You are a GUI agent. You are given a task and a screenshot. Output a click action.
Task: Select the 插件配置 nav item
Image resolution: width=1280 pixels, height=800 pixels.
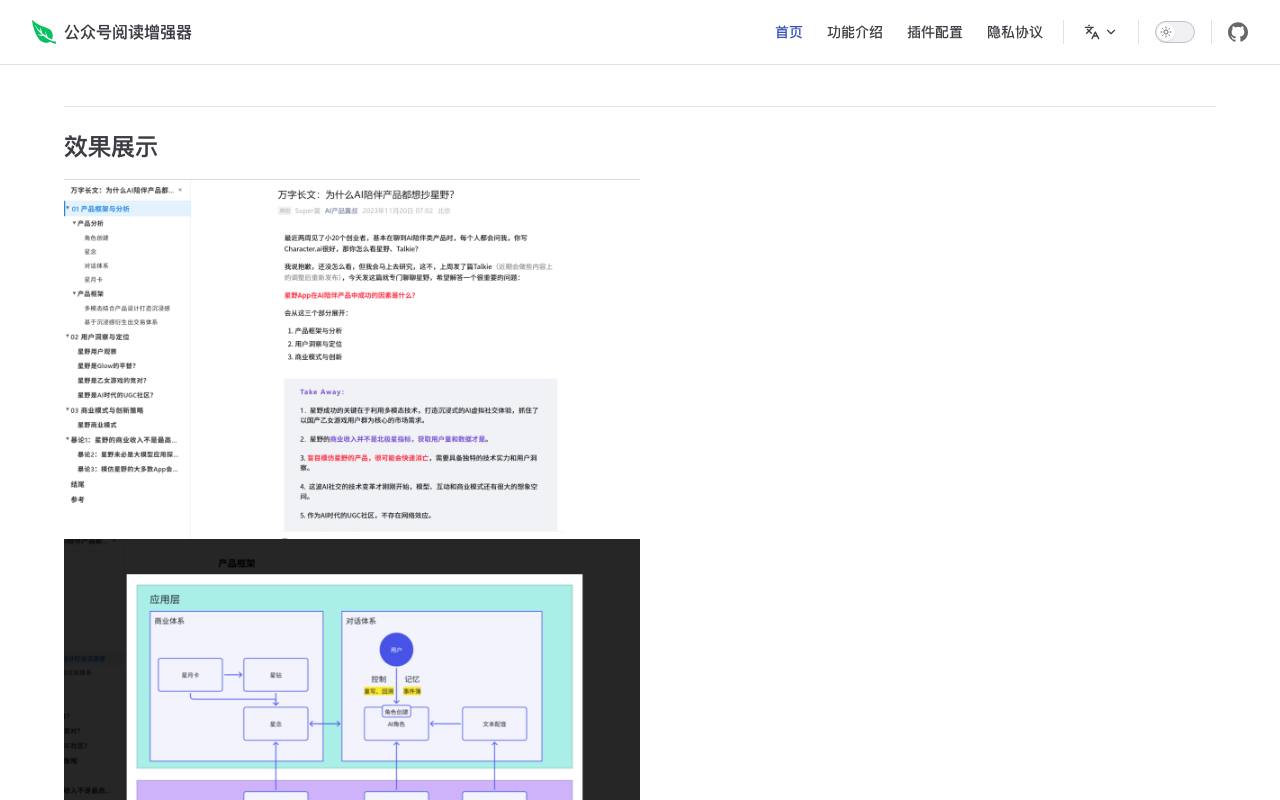[935, 32]
